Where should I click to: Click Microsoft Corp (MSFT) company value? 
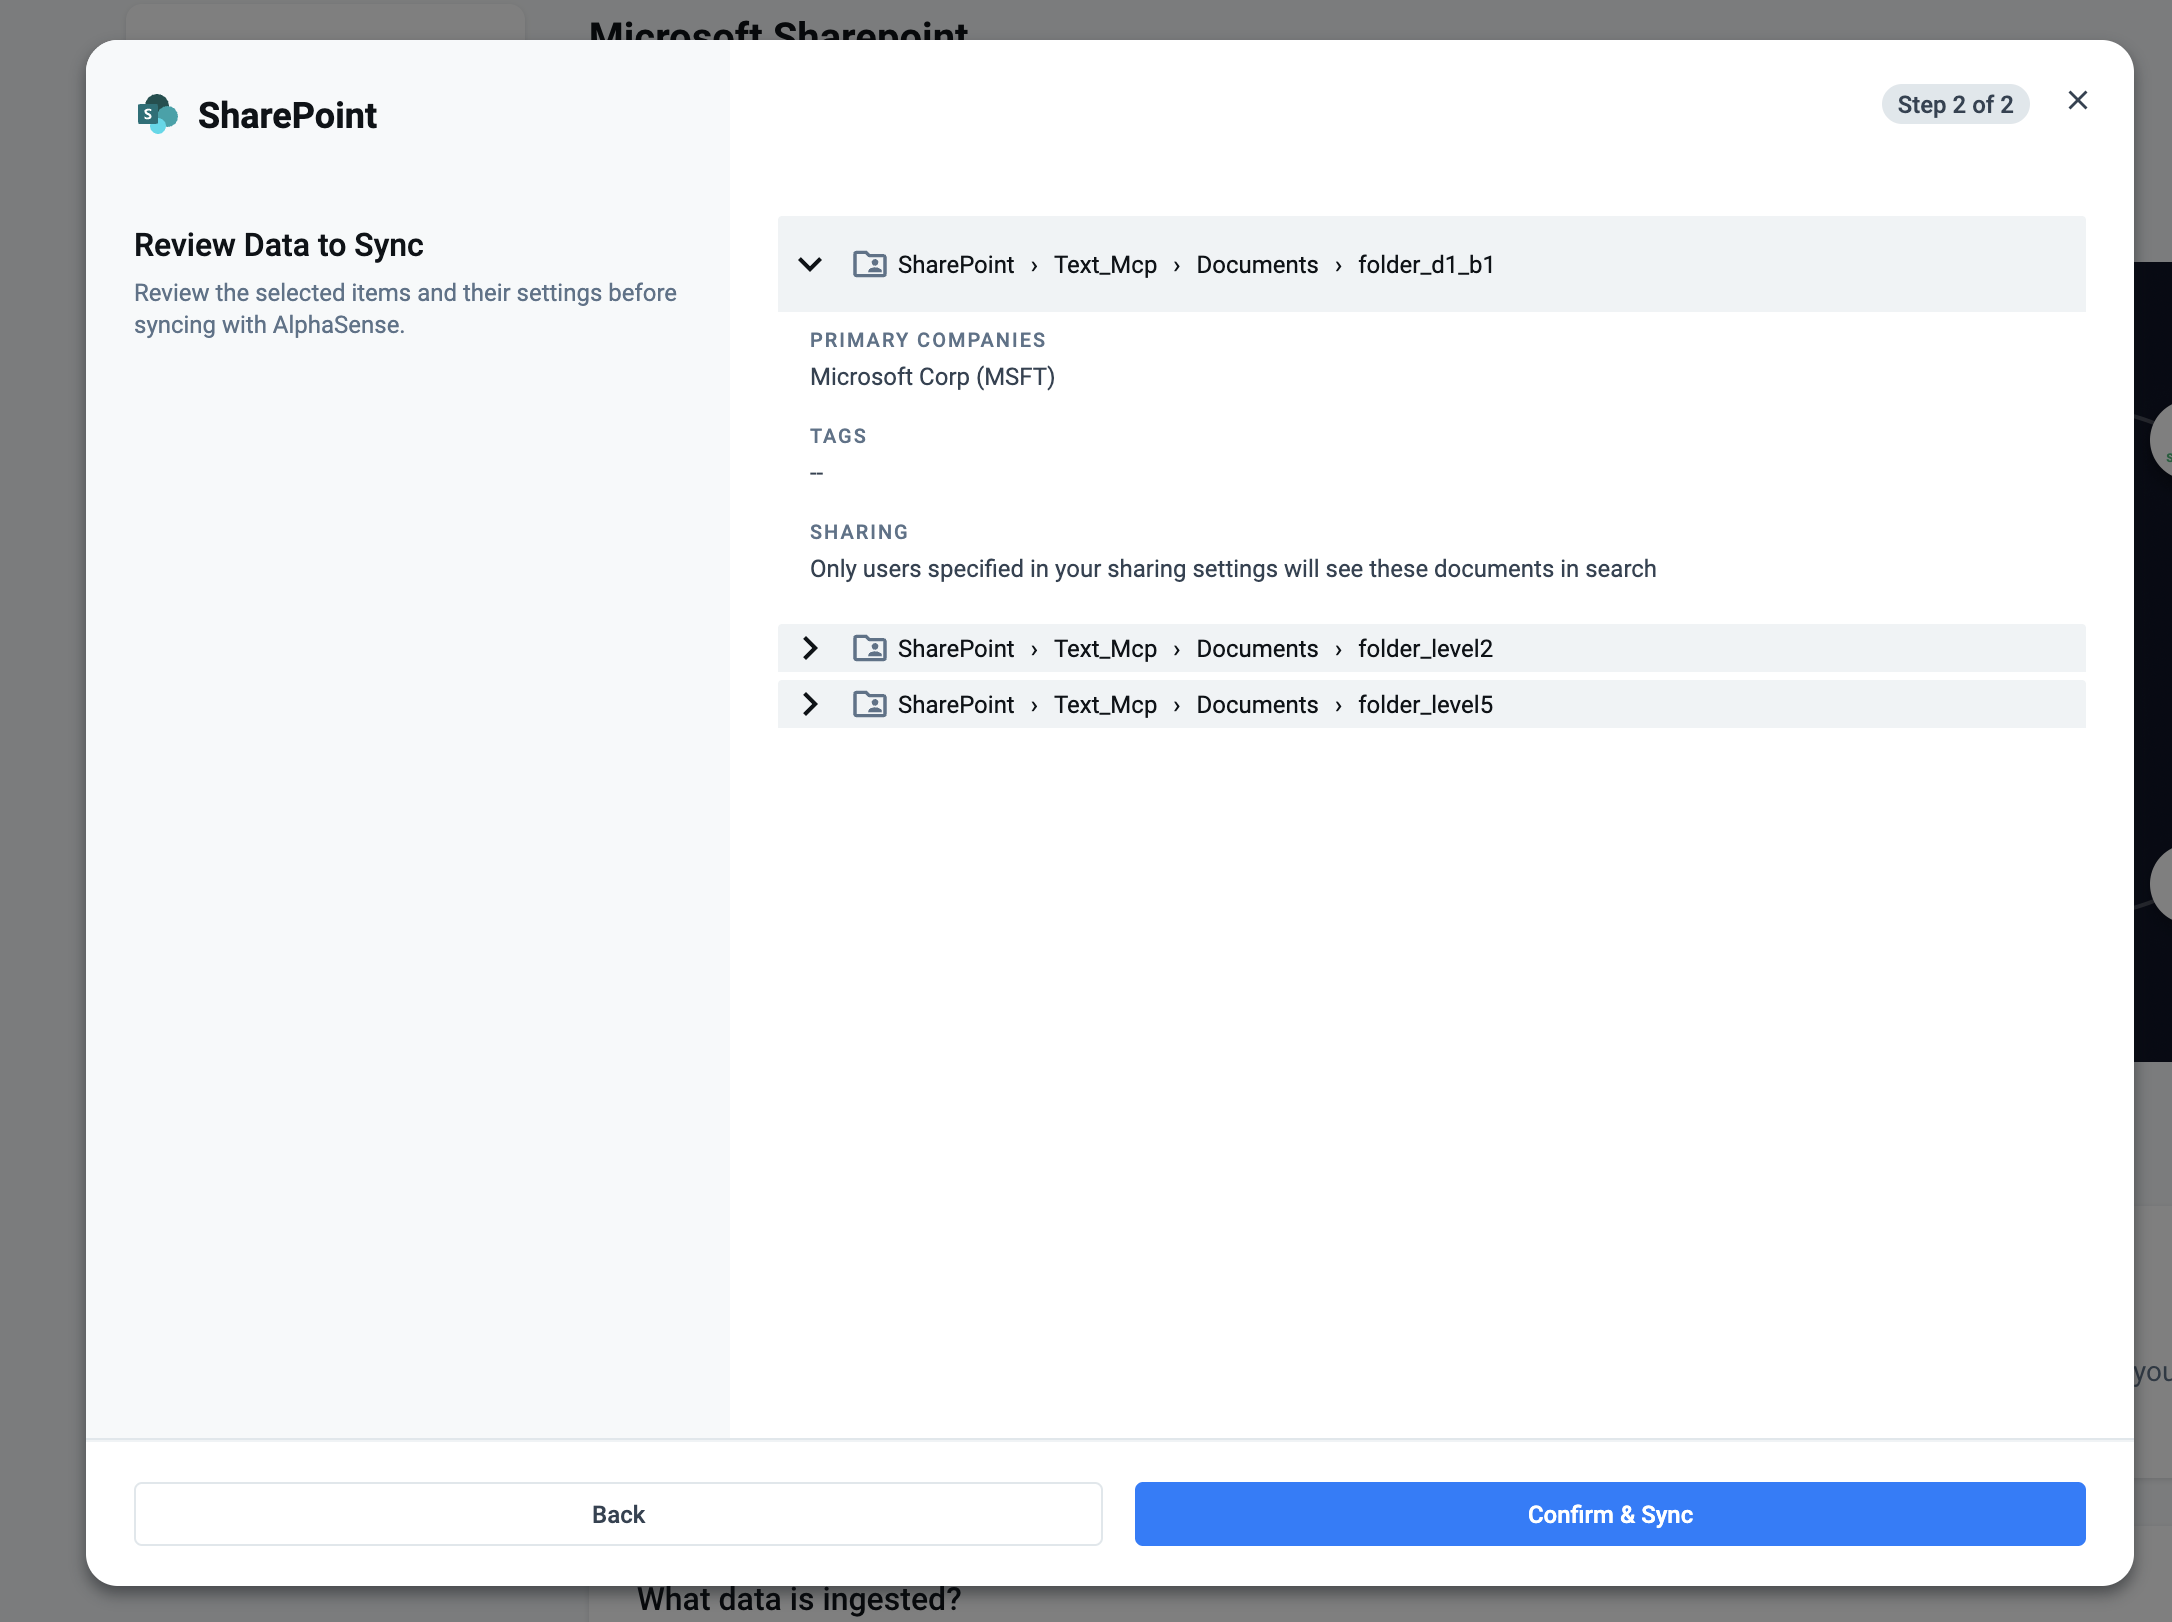pos(932,377)
